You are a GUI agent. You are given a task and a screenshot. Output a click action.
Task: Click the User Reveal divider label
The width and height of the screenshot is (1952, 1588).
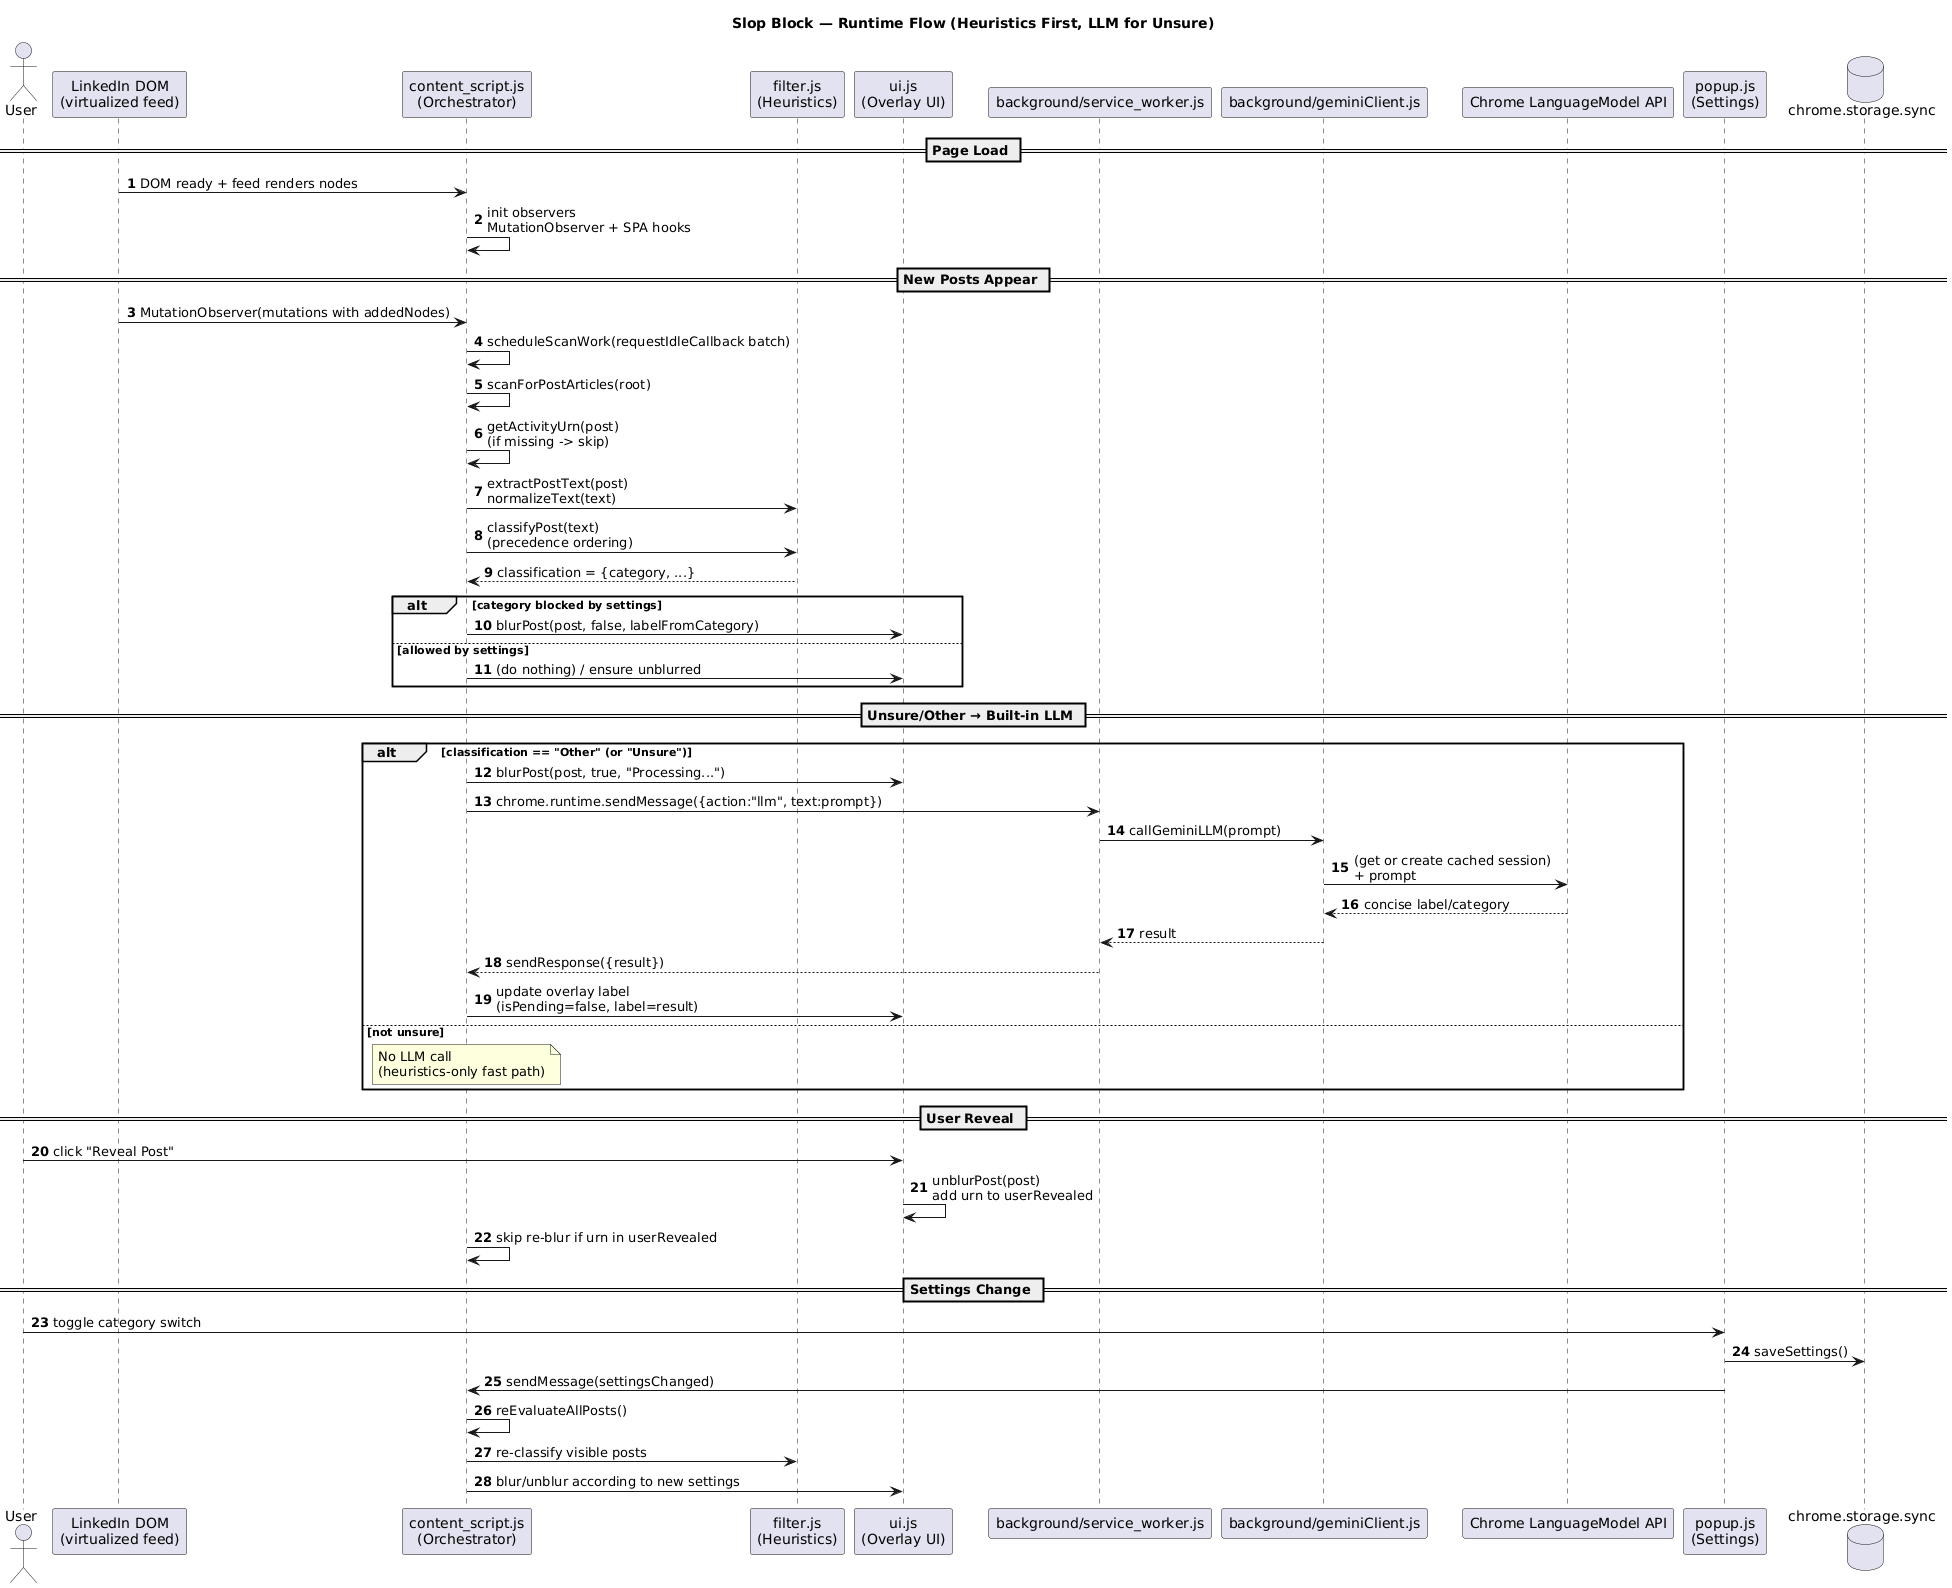click(972, 1119)
